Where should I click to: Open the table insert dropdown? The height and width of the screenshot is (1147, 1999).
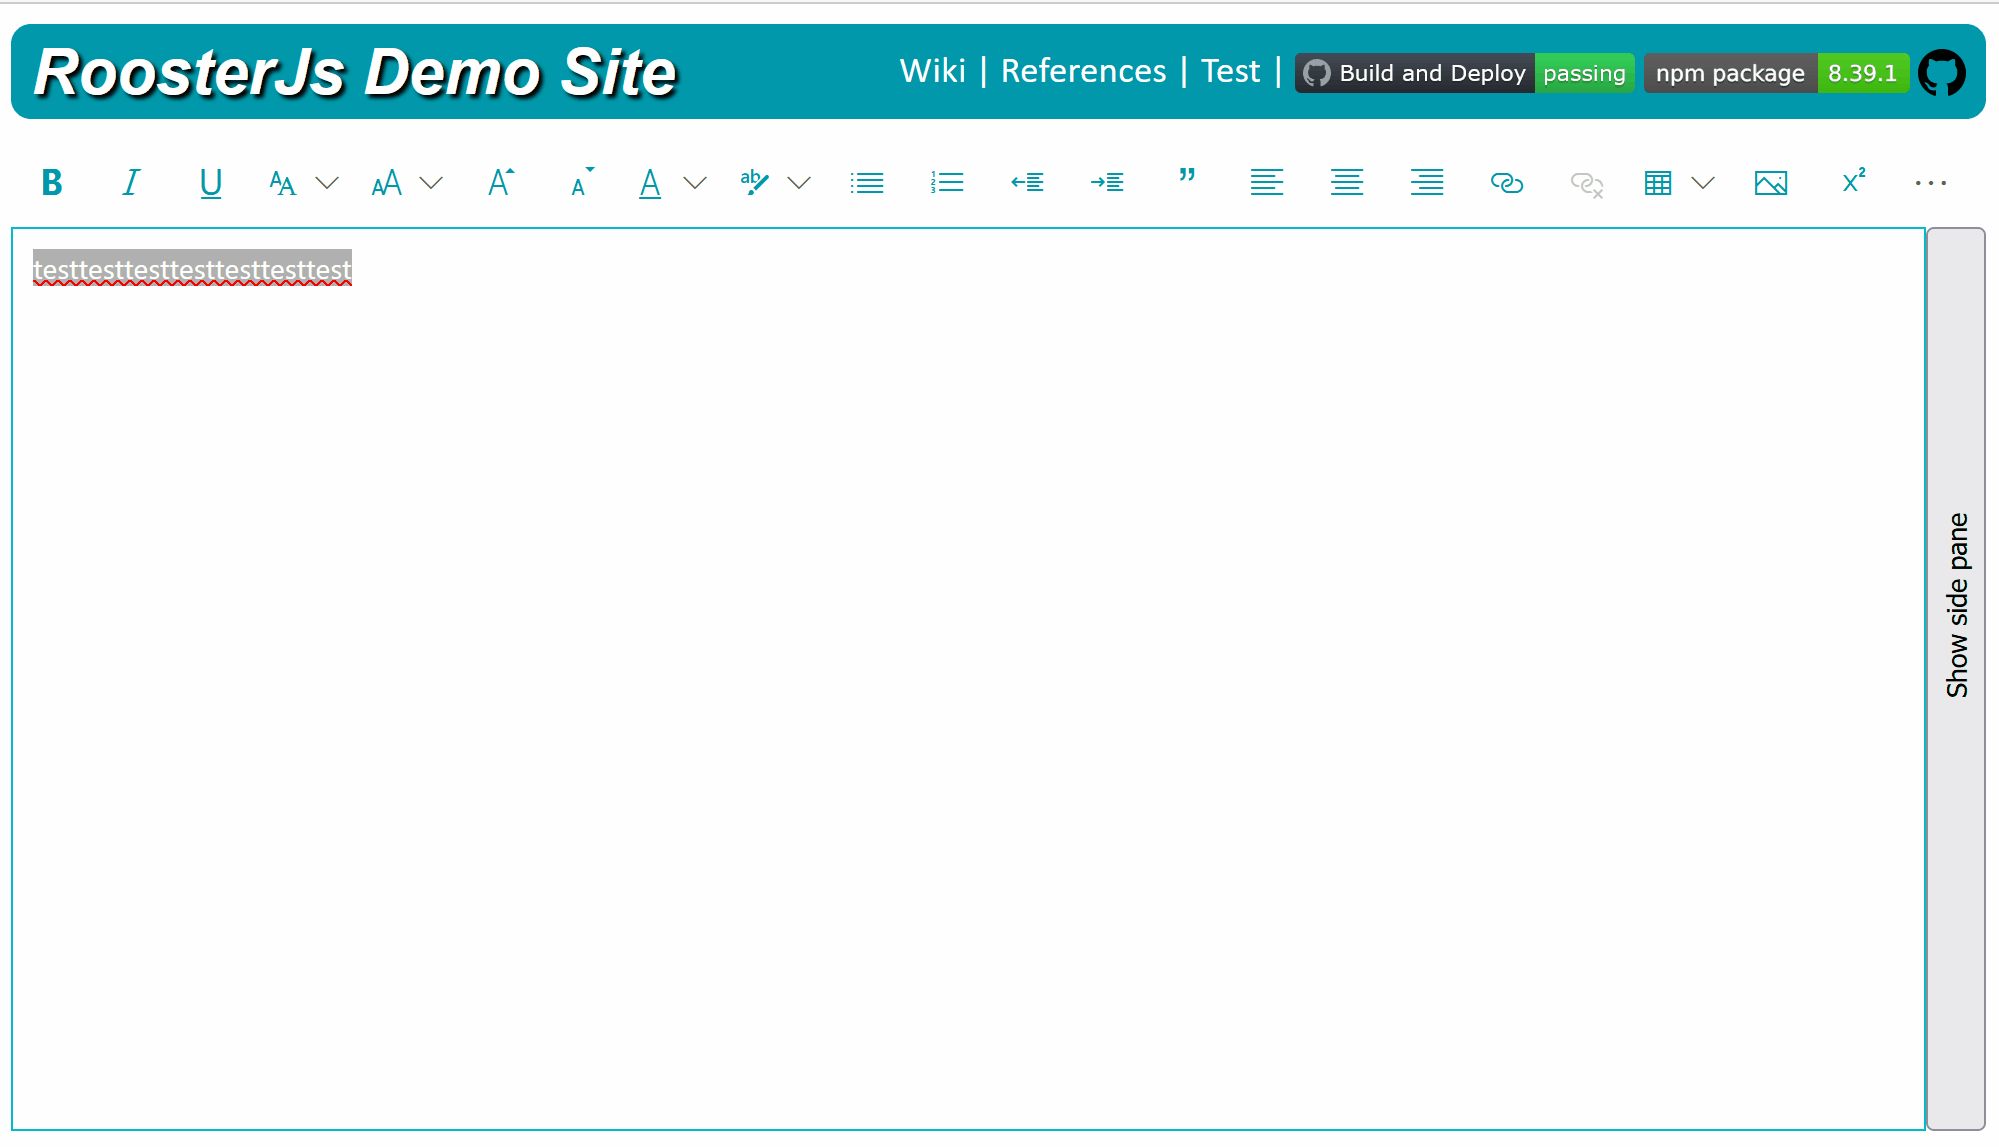1704,183
